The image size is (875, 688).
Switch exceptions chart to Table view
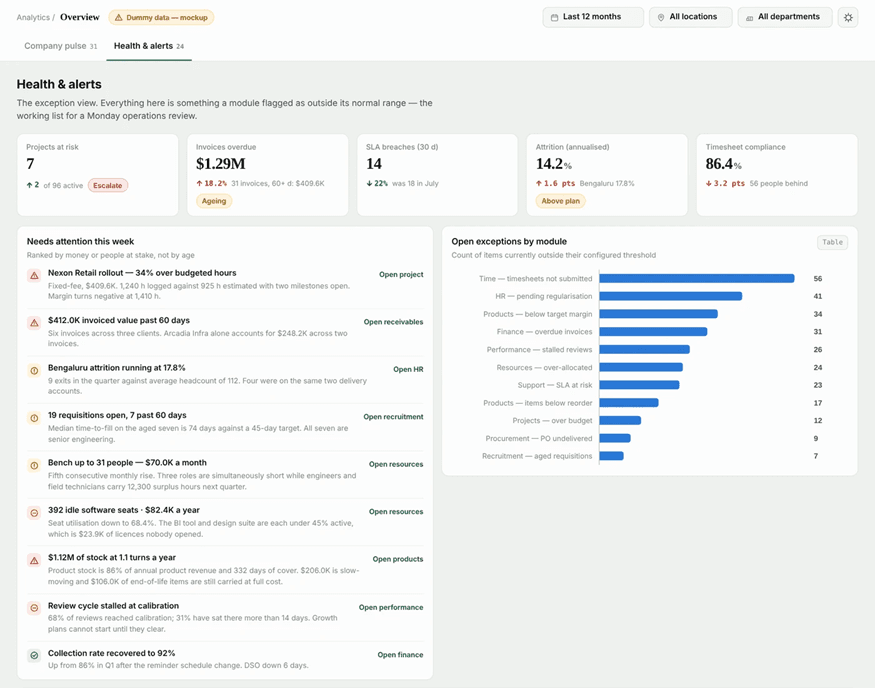832,242
